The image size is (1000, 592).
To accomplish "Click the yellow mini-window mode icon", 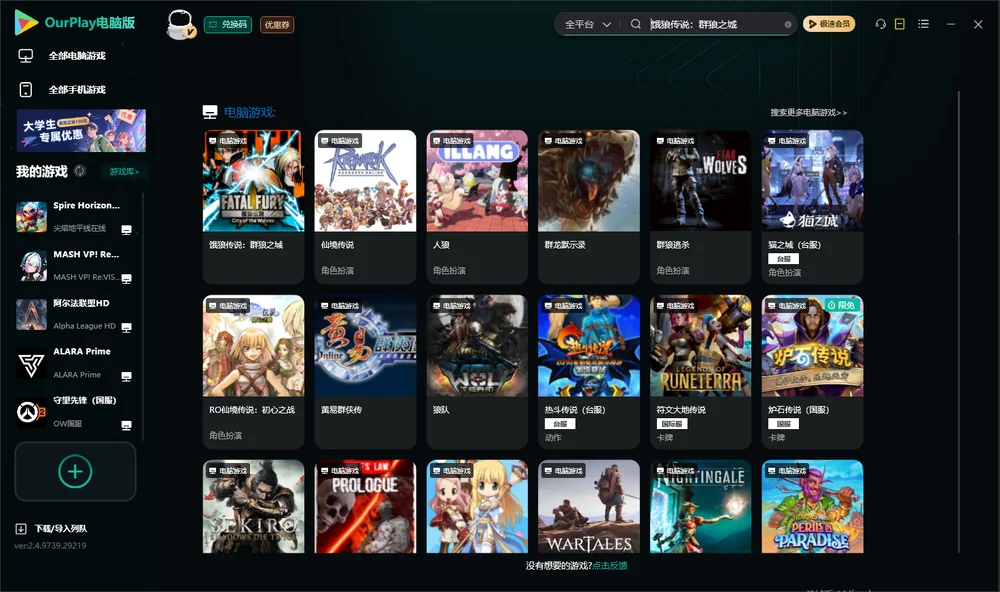I will click(899, 24).
